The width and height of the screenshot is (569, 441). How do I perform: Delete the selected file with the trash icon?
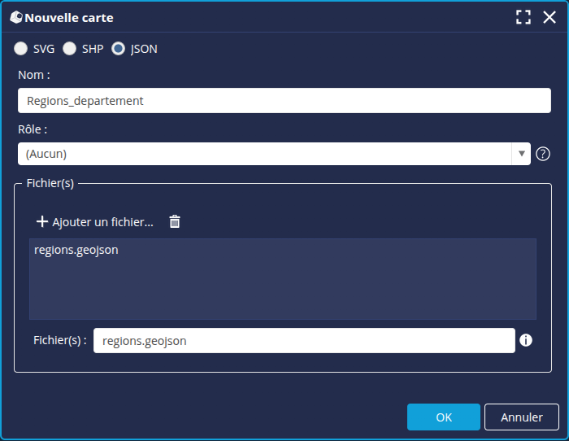coord(175,222)
